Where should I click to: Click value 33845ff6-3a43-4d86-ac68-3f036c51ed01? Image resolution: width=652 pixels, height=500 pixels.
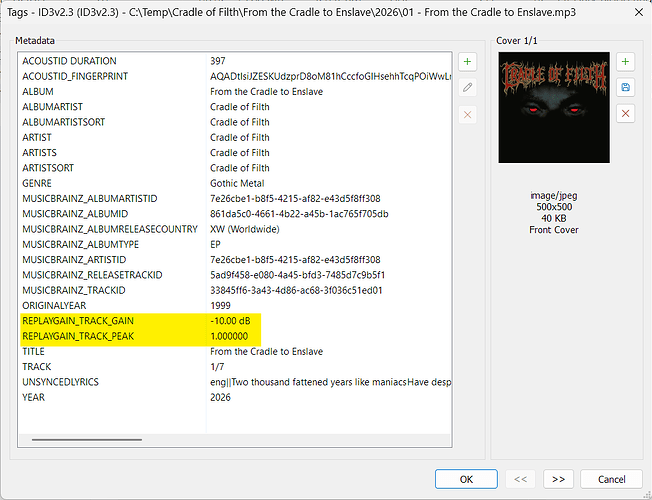296,290
